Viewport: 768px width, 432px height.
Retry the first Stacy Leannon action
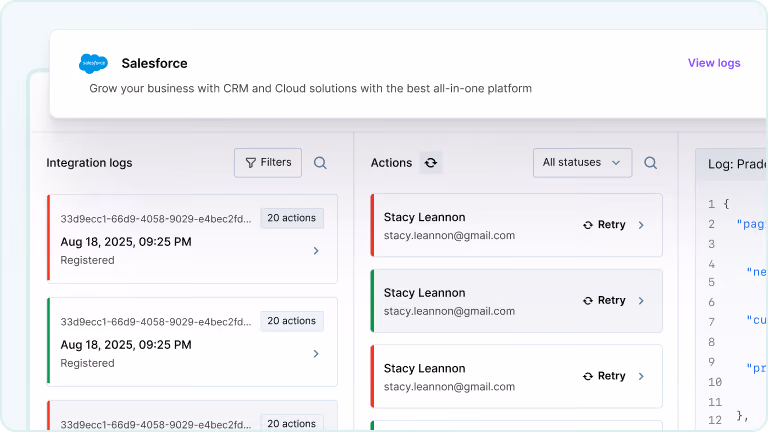coord(604,225)
